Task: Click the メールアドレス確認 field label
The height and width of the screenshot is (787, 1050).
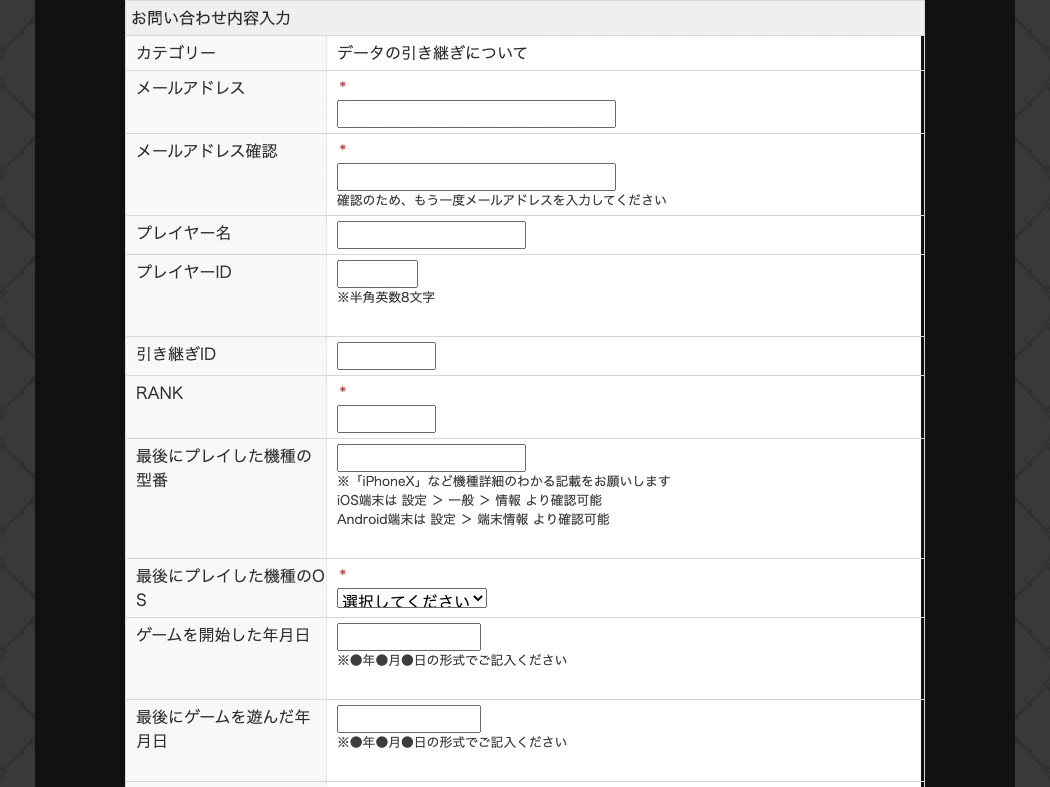Action: point(207,151)
